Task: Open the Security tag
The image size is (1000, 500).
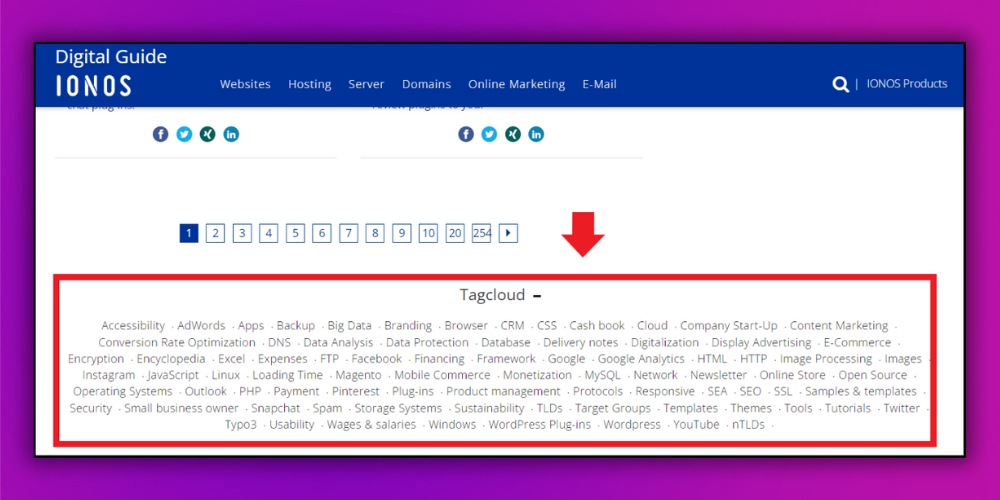Action: [91, 409]
